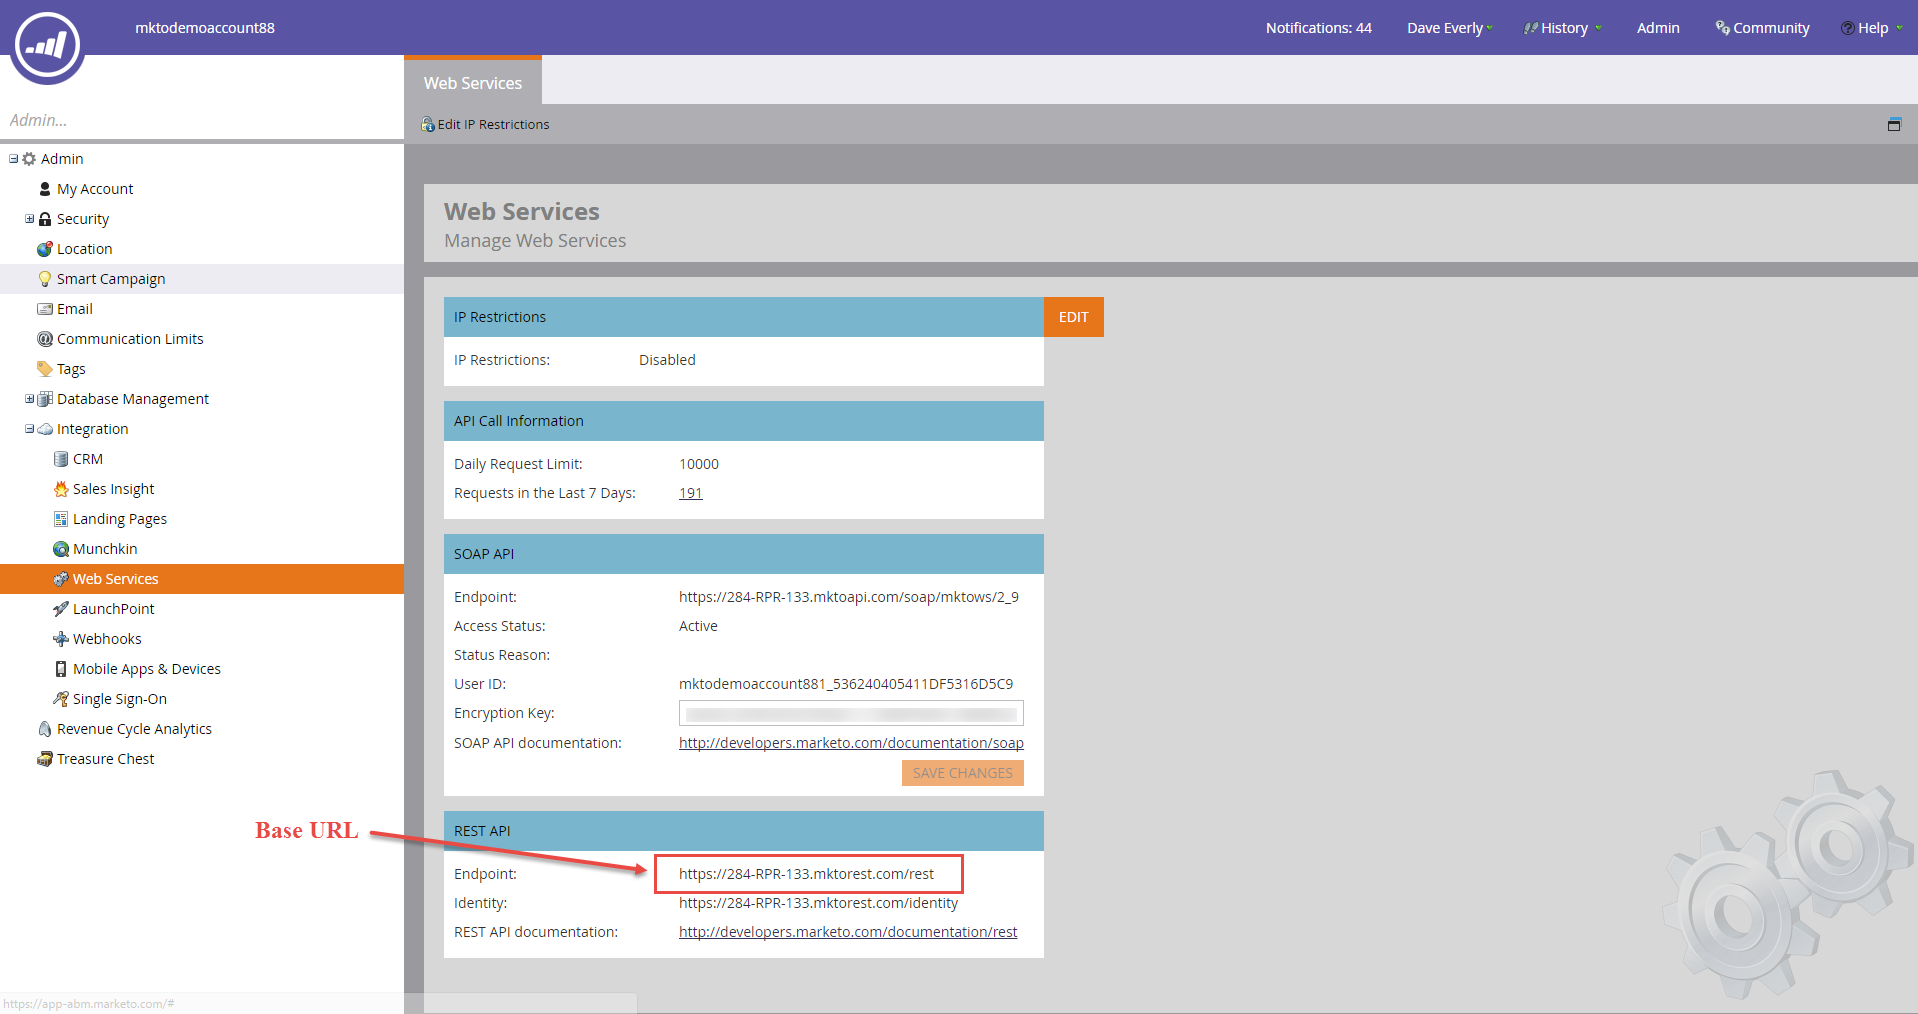Click the 191 requests link
The height and width of the screenshot is (1014, 1918).
pyautogui.click(x=691, y=493)
